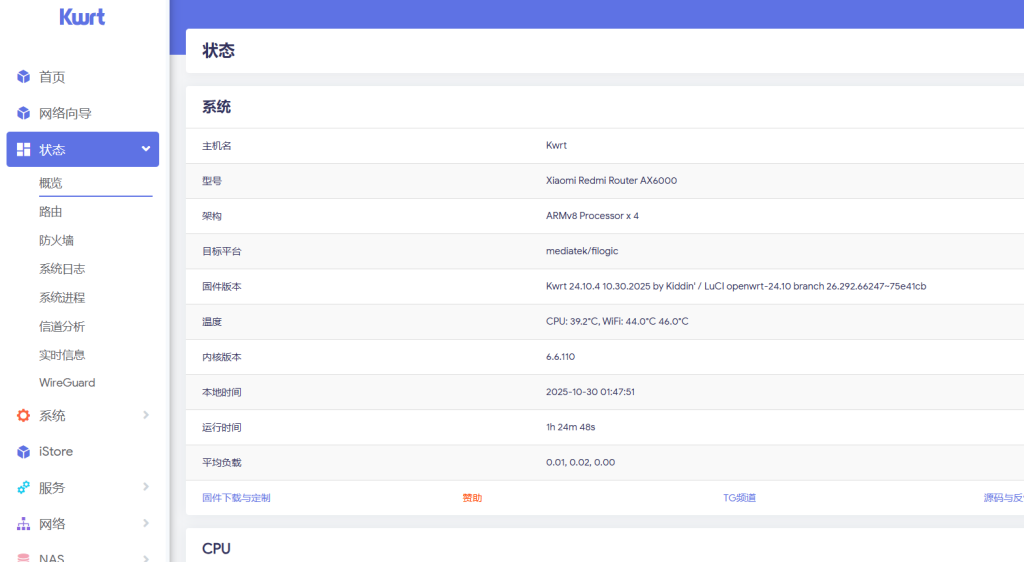Click the 赞助 sponsor link
The width and height of the screenshot is (1024, 562).
[472, 498]
